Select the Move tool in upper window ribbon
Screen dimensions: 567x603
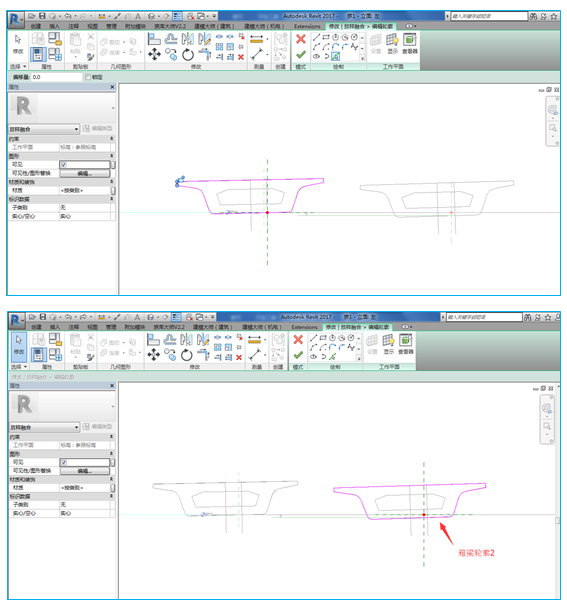tap(154, 54)
